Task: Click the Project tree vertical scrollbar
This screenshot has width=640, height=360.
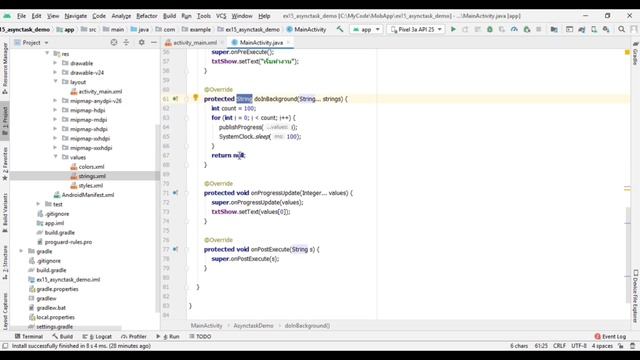Action: 157,218
